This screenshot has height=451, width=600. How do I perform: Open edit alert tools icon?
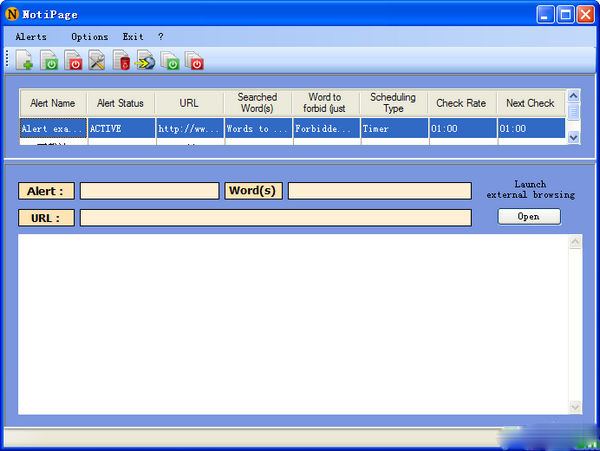tap(98, 62)
